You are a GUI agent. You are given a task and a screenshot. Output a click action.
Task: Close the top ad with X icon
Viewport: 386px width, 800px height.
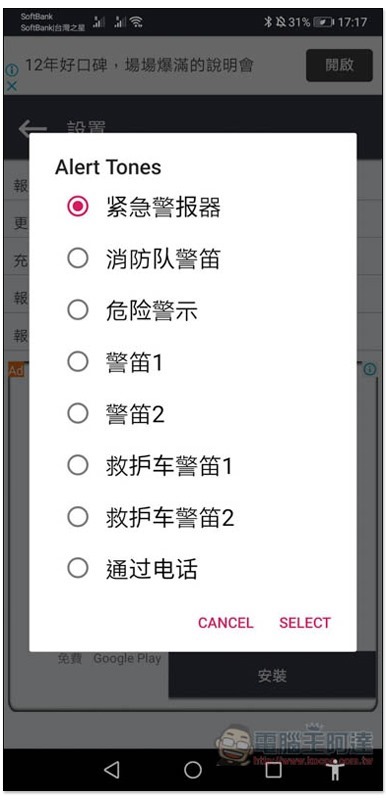tap(11, 86)
